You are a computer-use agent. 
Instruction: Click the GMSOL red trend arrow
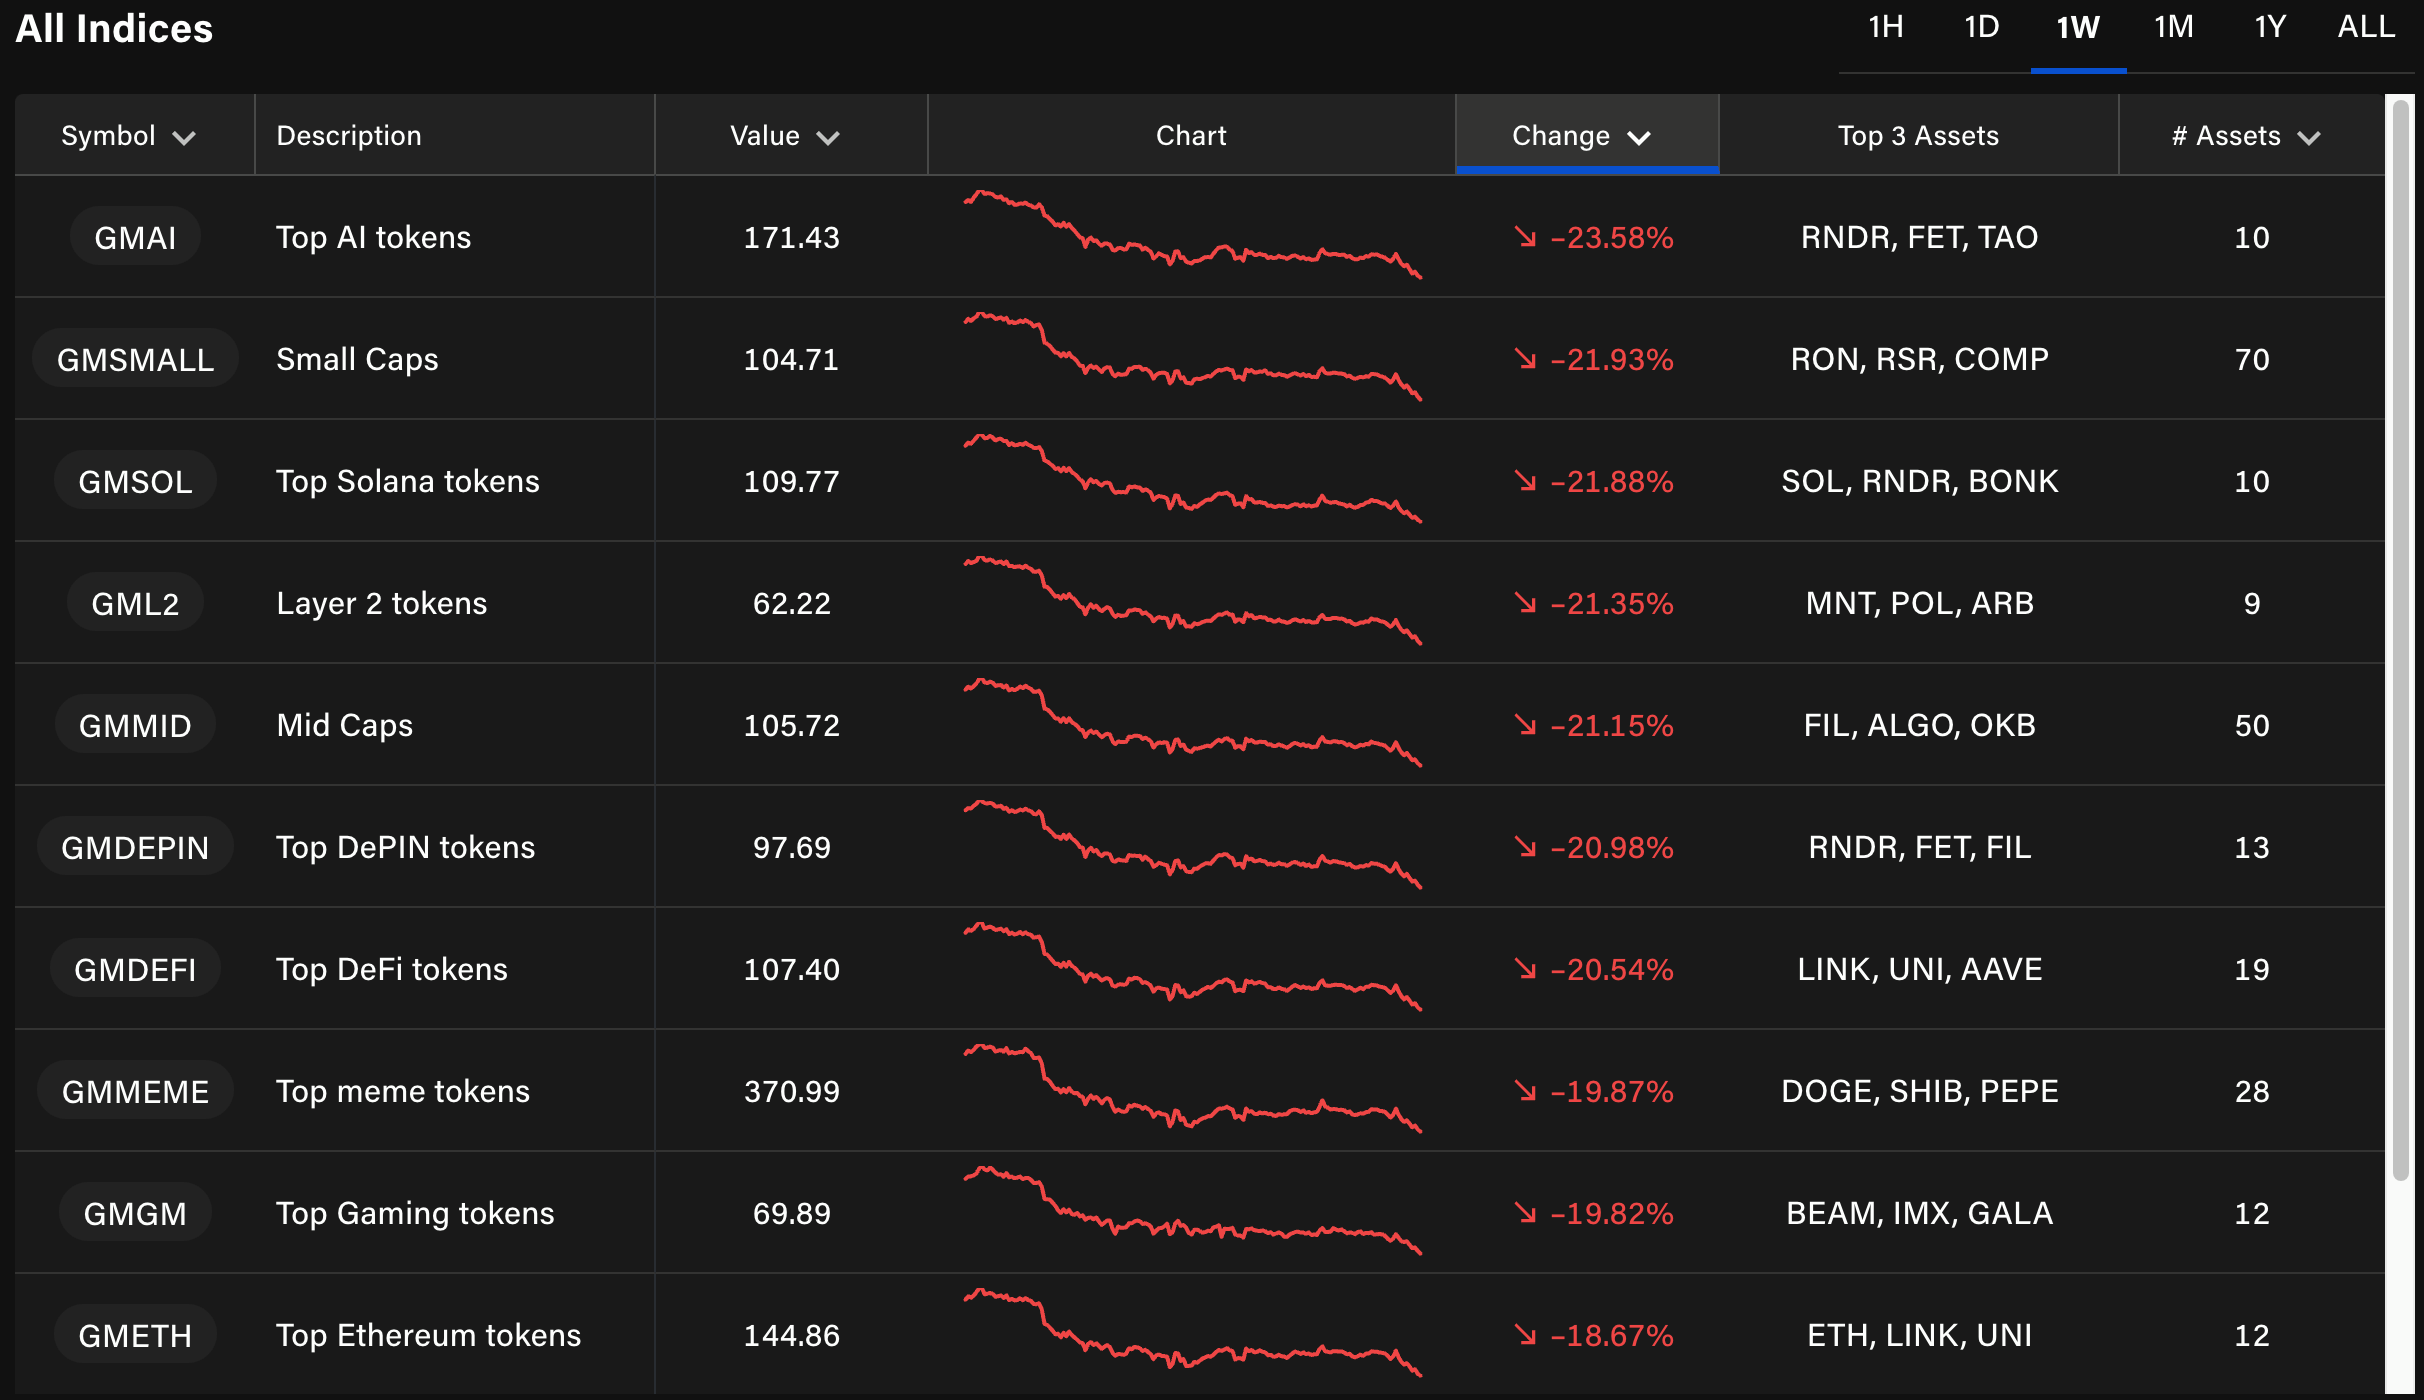(x=1525, y=481)
